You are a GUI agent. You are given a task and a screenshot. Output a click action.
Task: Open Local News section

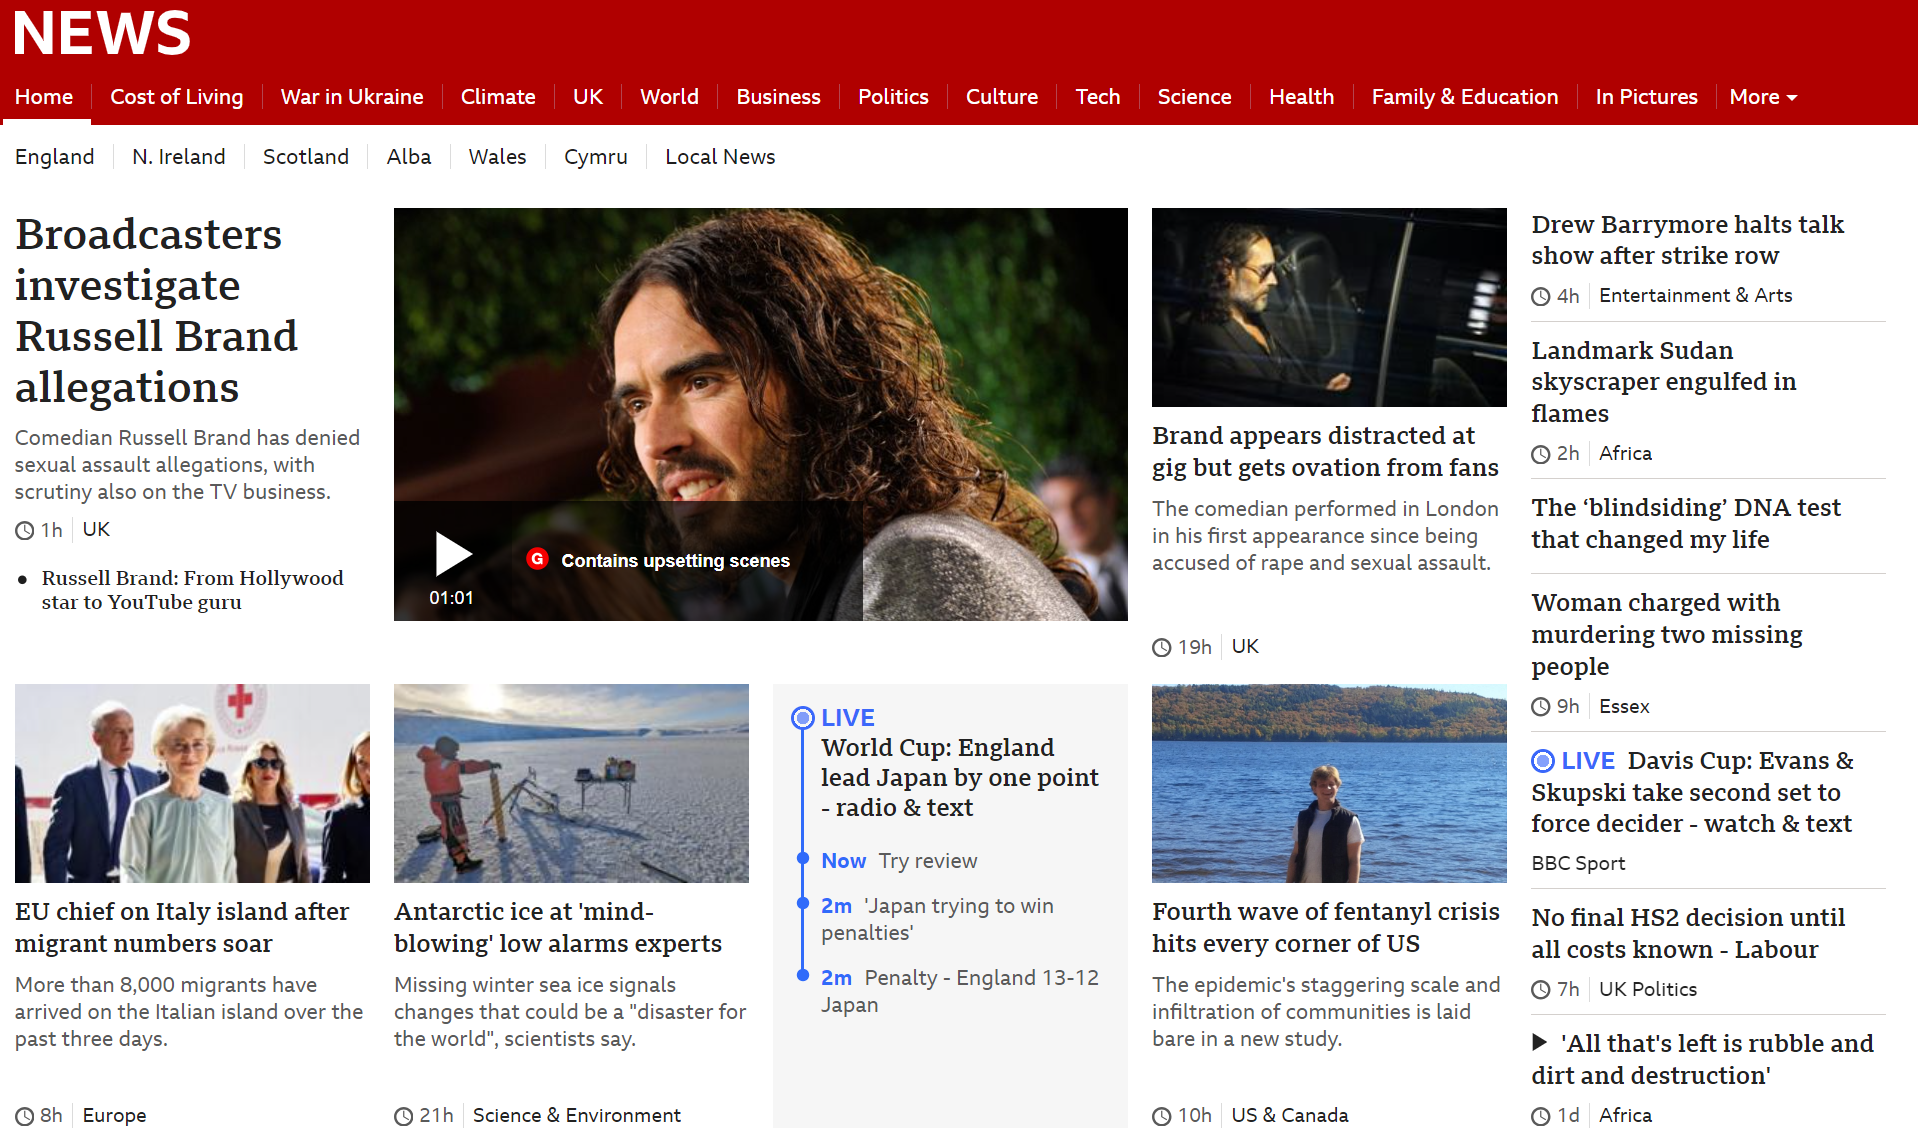[720, 157]
